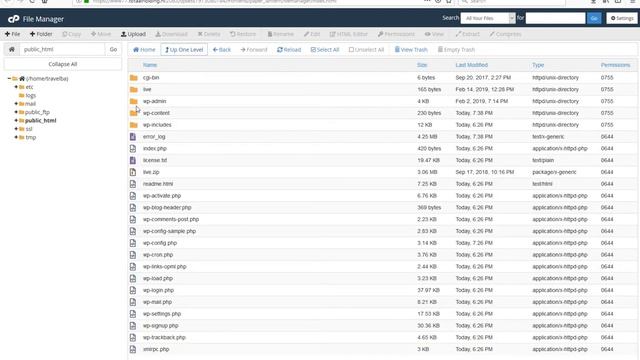The width and height of the screenshot is (640, 360).
Task: Collapse the /home root tree node
Action: [x=9, y=78]
